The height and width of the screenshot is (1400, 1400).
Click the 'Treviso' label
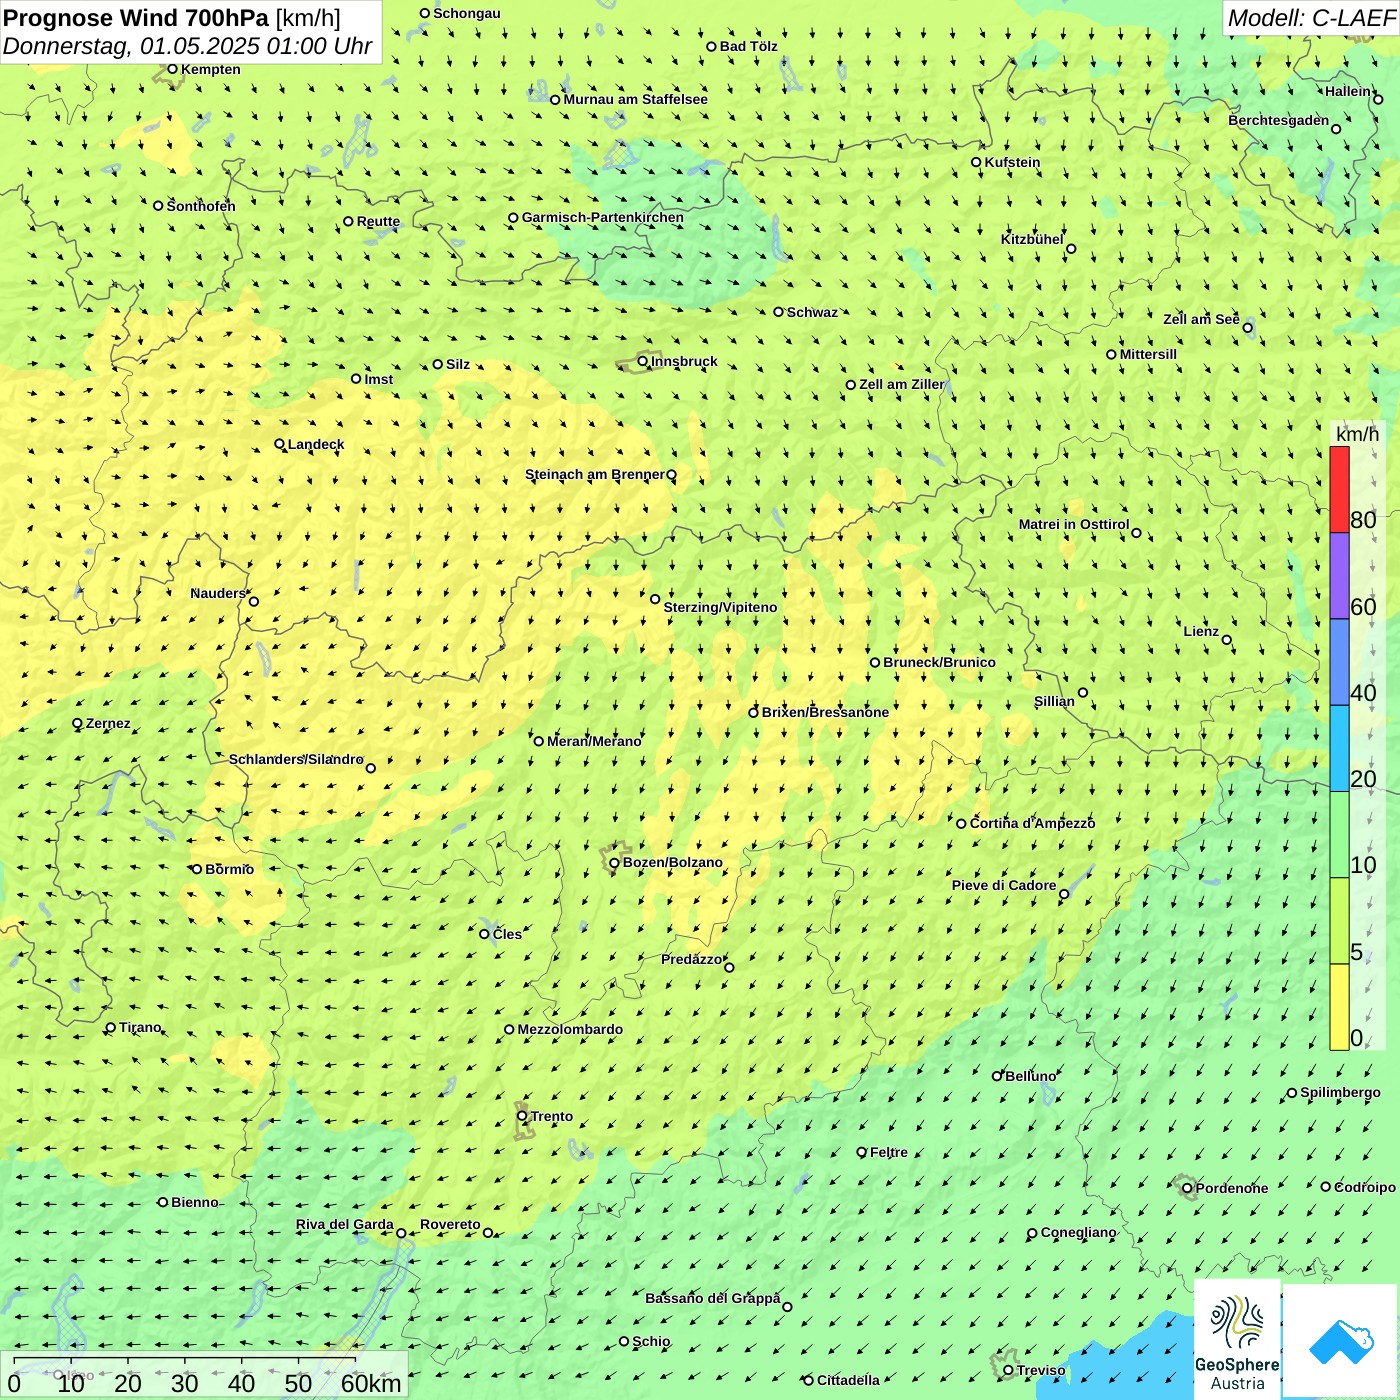[x=1041, y=1370]
